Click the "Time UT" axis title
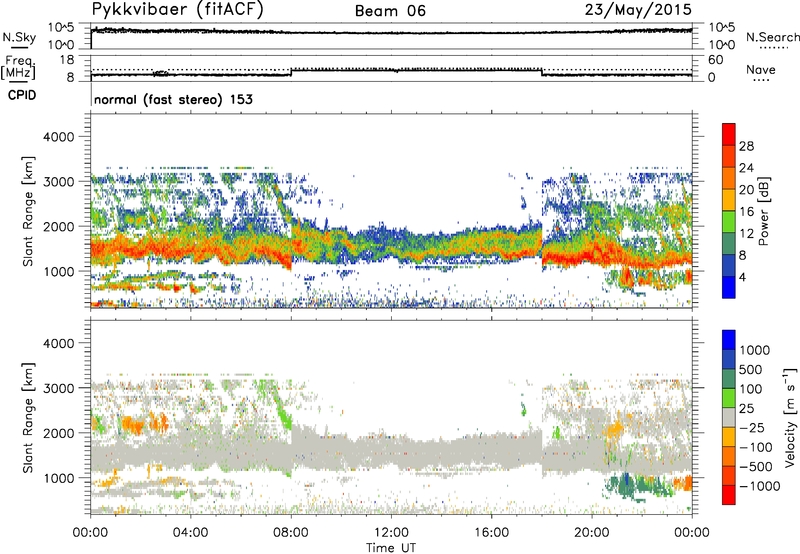Viewport: 800px width, 554px height. click(391, 548)
